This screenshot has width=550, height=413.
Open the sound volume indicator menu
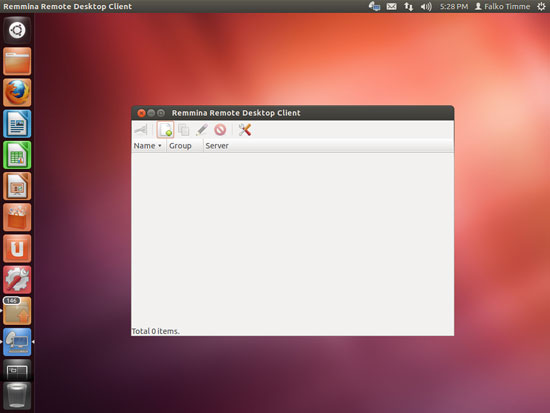426,6
